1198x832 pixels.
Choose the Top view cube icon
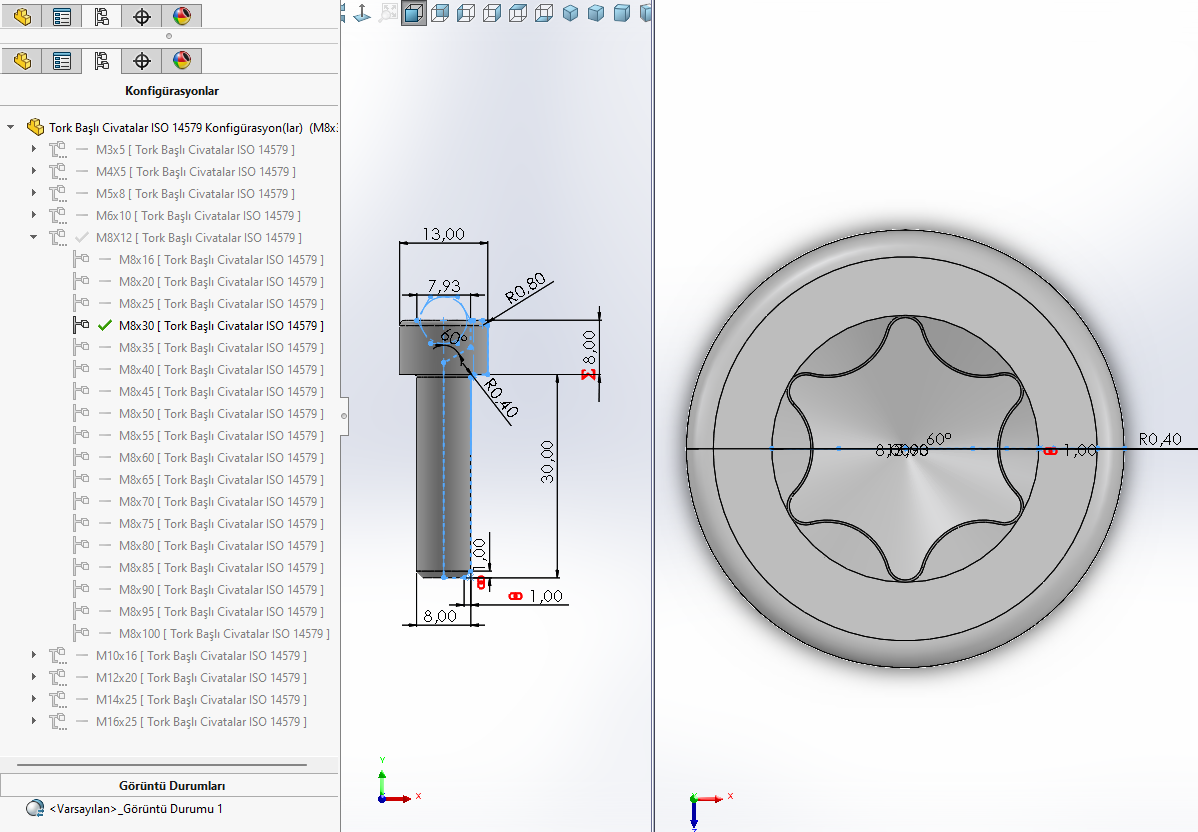(x=518, y=13)
